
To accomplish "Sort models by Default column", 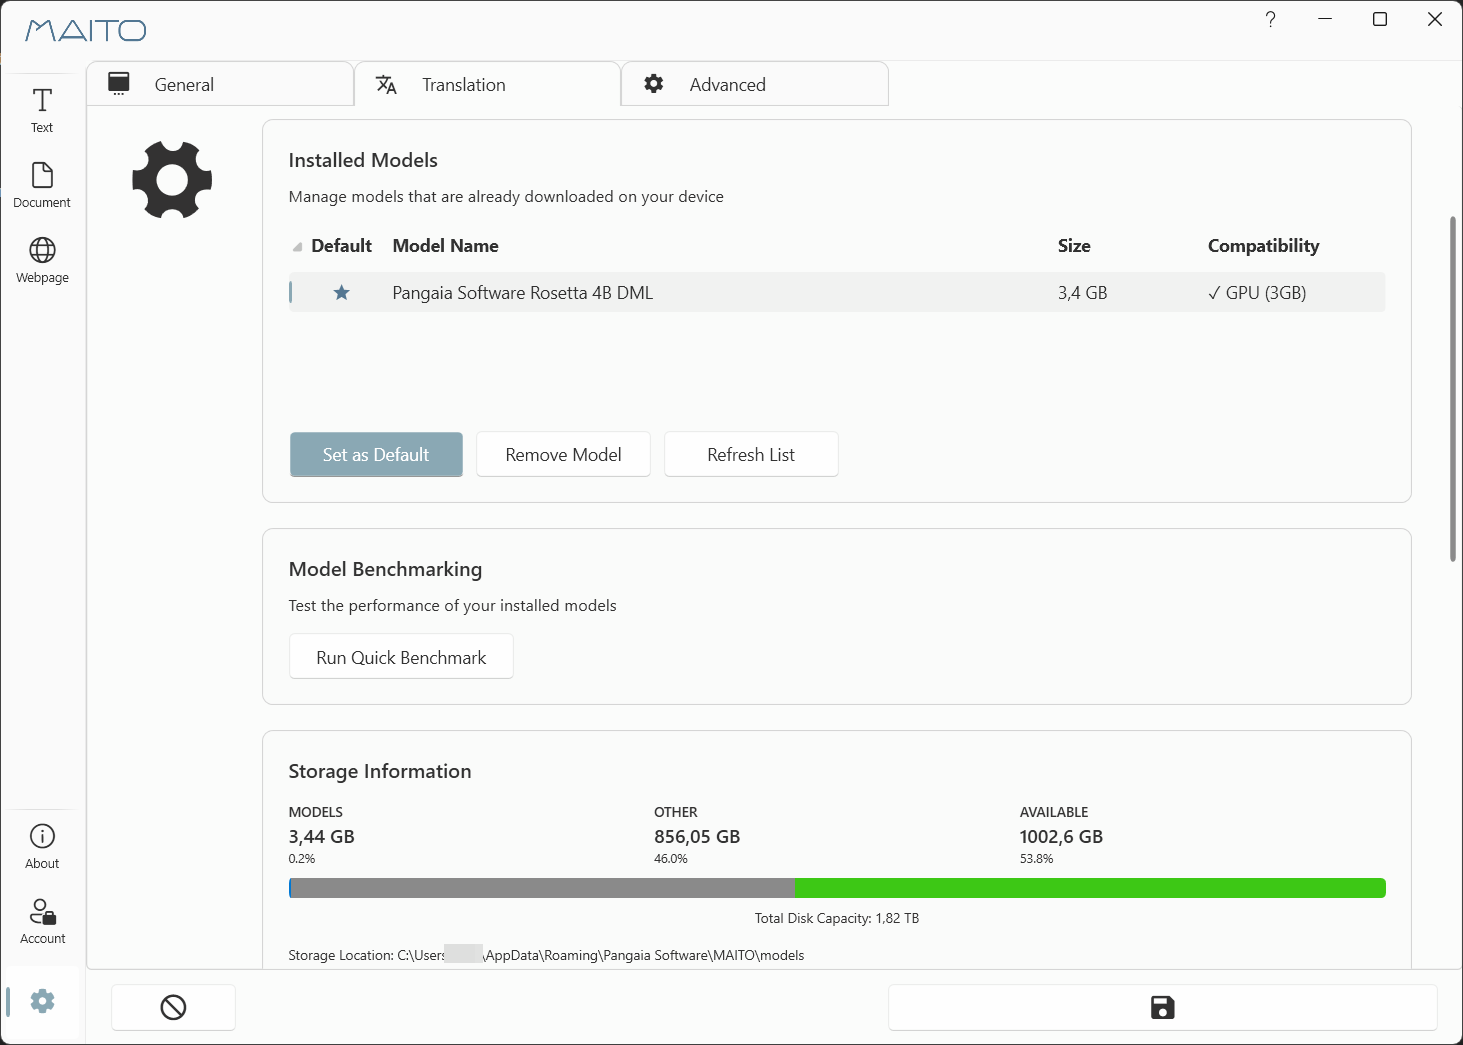I will coord(341,246).
